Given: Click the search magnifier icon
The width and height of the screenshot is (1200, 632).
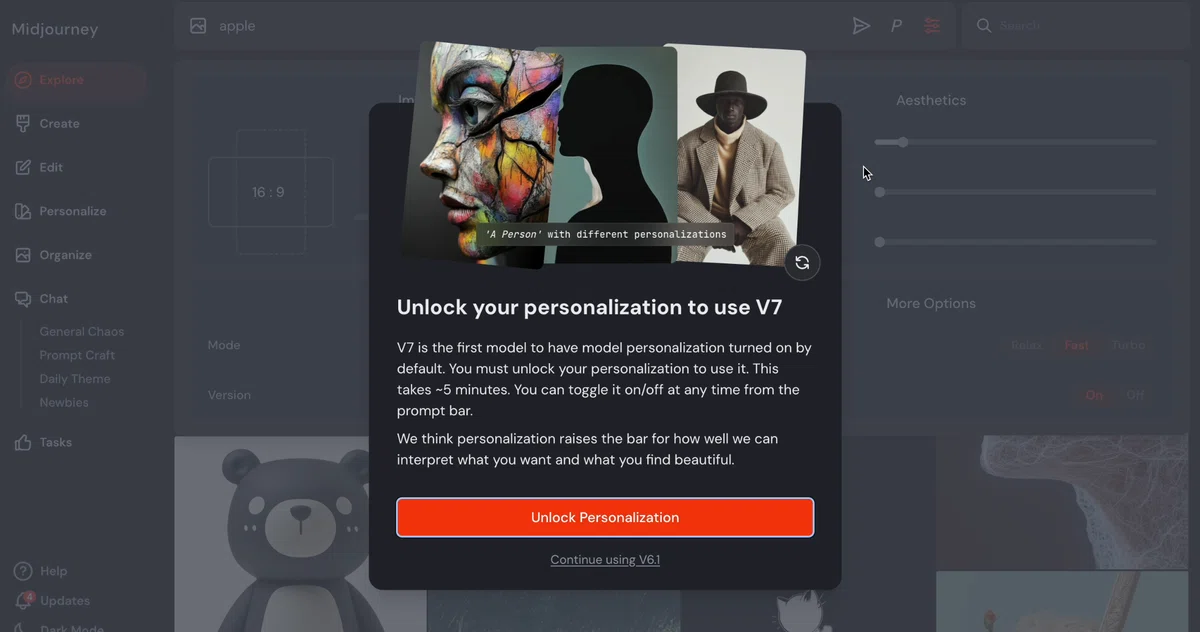Looking at the screenshot, I should coord(984,26).
